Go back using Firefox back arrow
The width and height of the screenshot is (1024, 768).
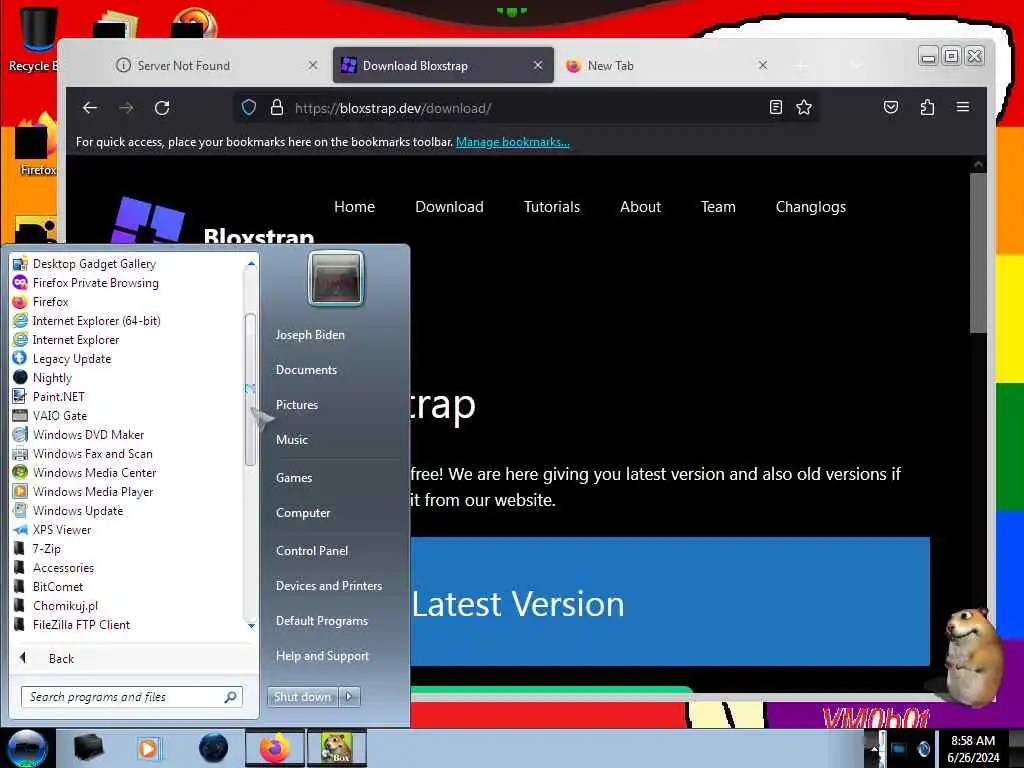coord(89,108)
